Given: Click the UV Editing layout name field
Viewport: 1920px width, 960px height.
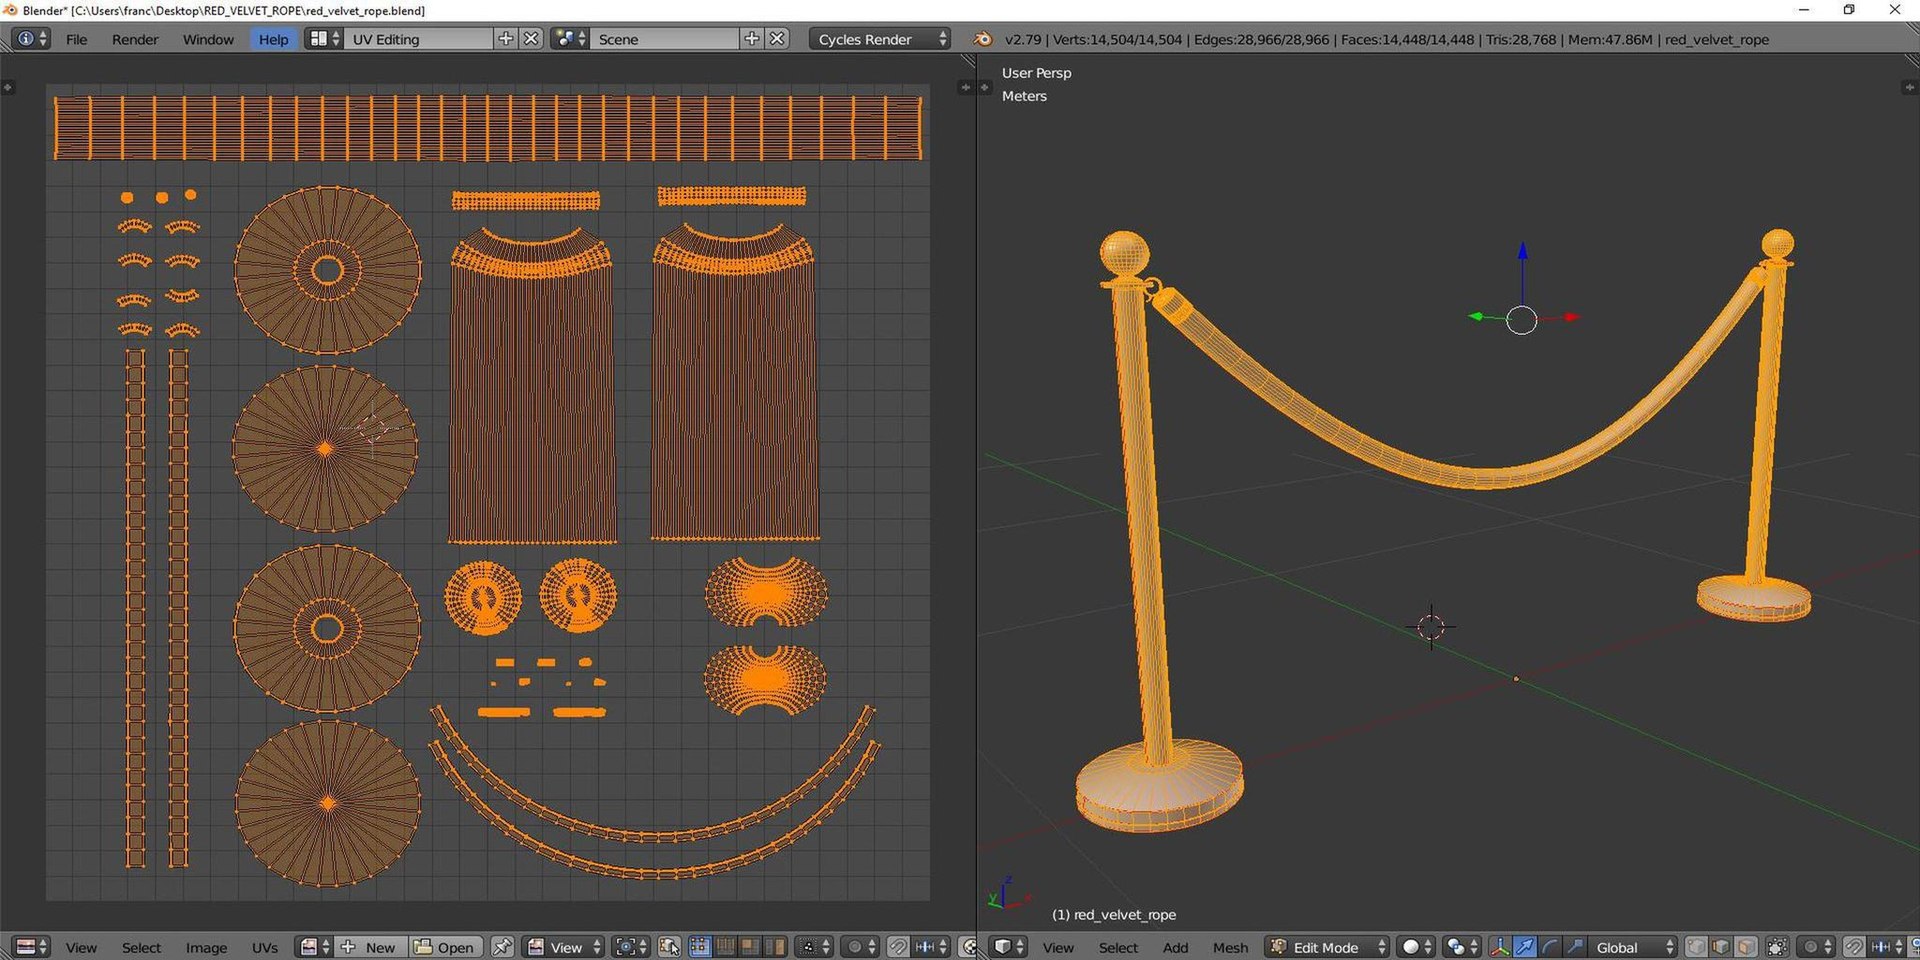Looking at the screenshot, I should 418,39.
